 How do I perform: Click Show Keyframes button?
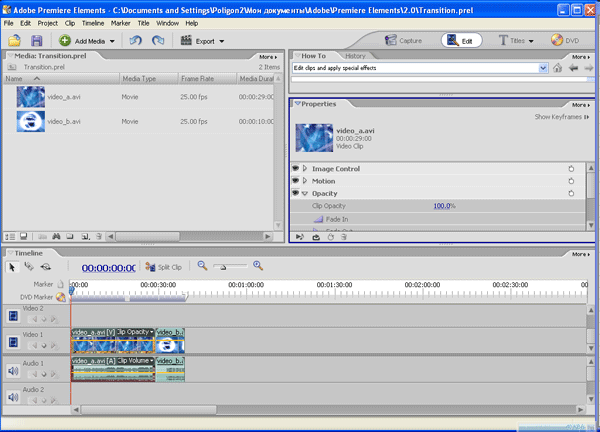coord(562,117)
